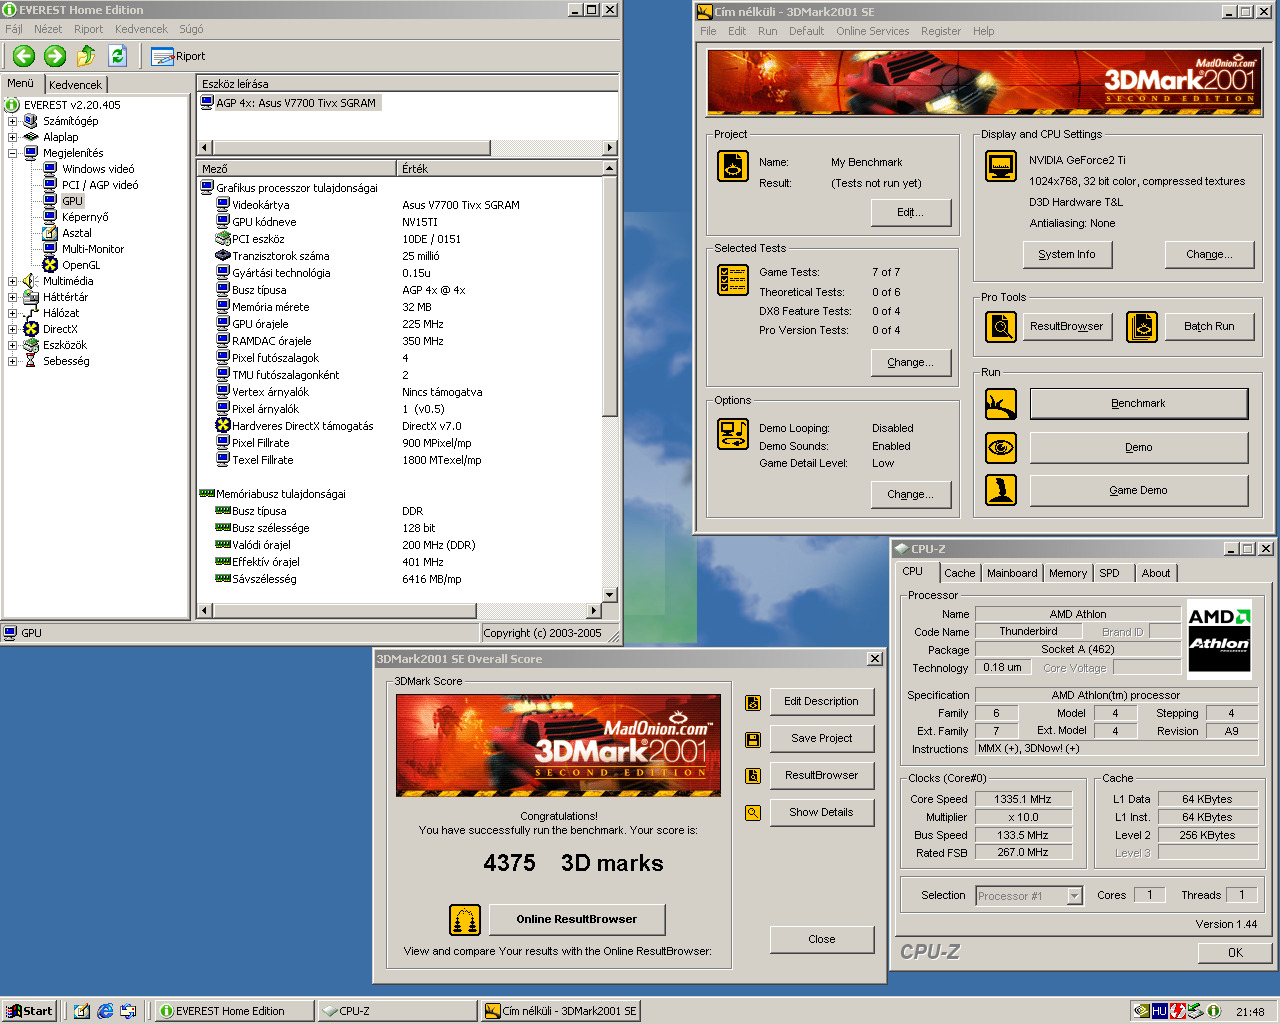Open the Processor selection dropdown in CPU-Z
The height and width of the screenshot is (1024, 1280).
pos(1074,896)
